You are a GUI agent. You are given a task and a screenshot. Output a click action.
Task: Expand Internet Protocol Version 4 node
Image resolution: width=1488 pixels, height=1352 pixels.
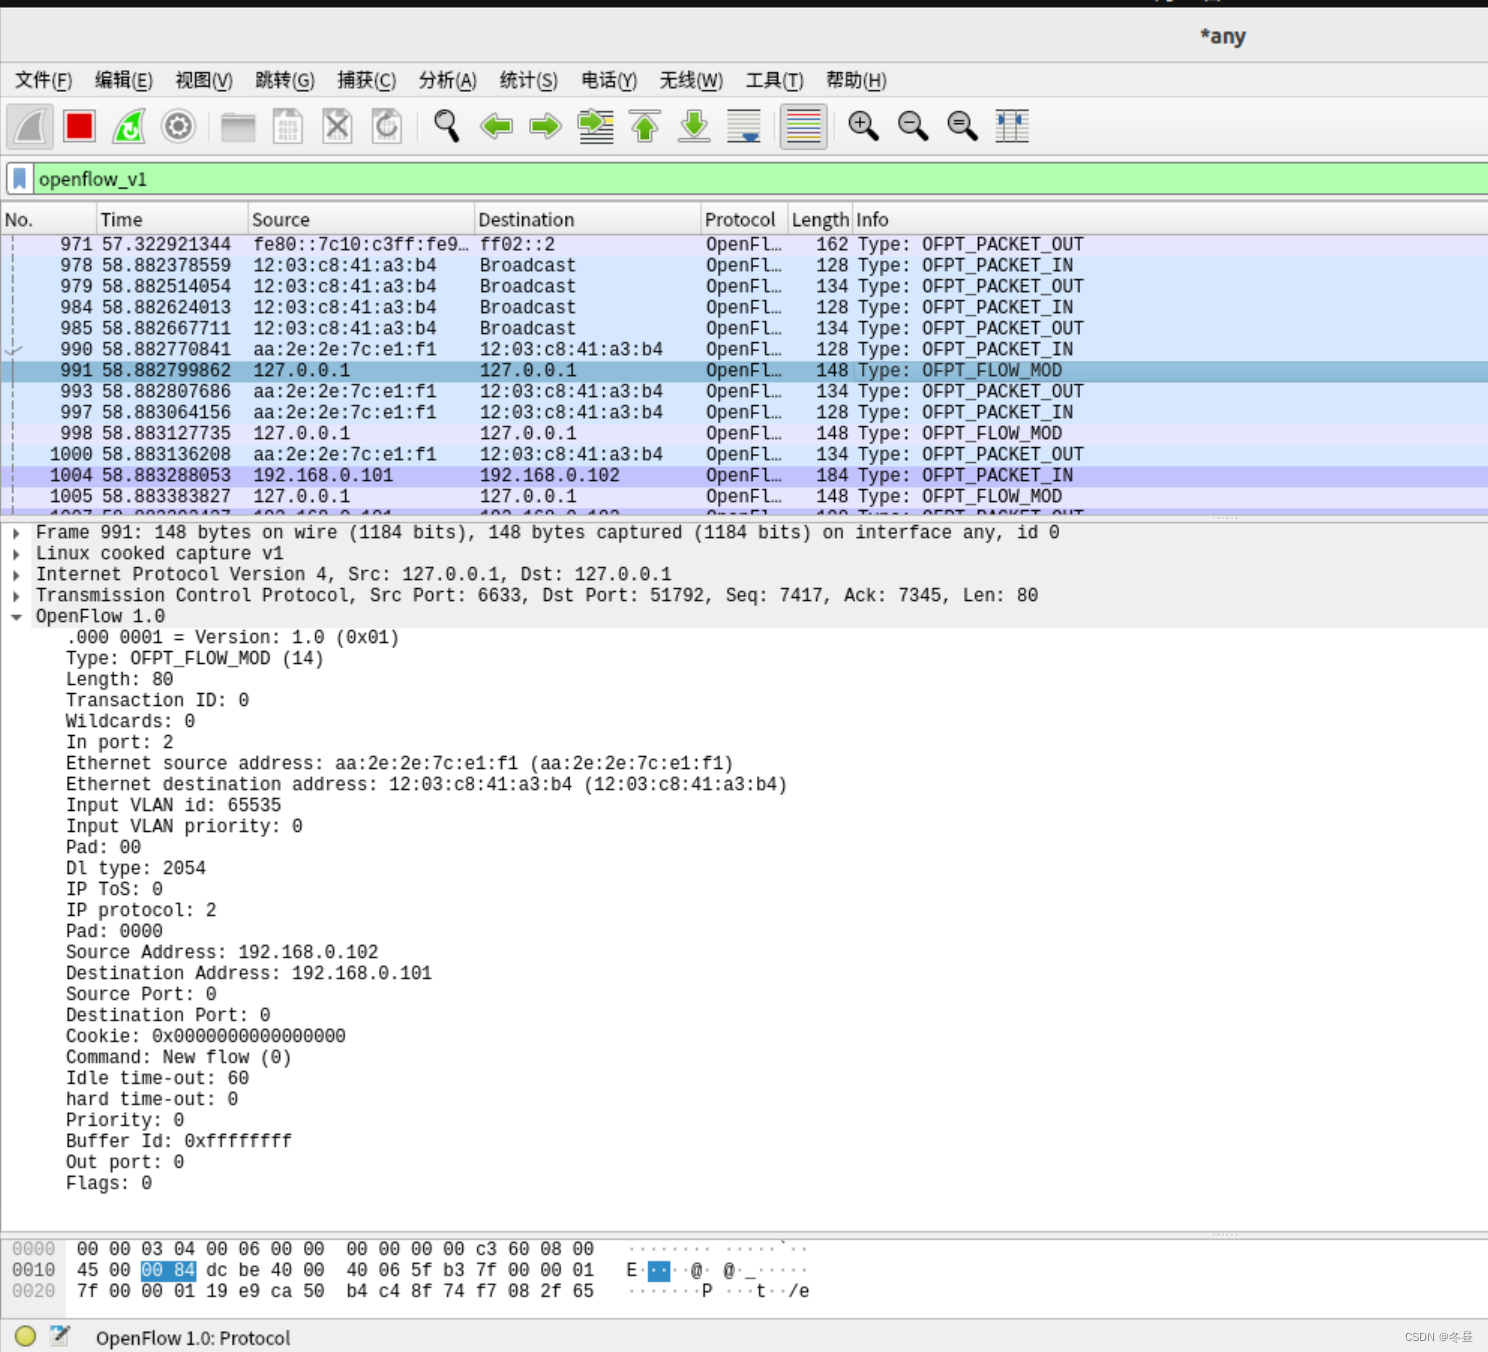[17, 575]
